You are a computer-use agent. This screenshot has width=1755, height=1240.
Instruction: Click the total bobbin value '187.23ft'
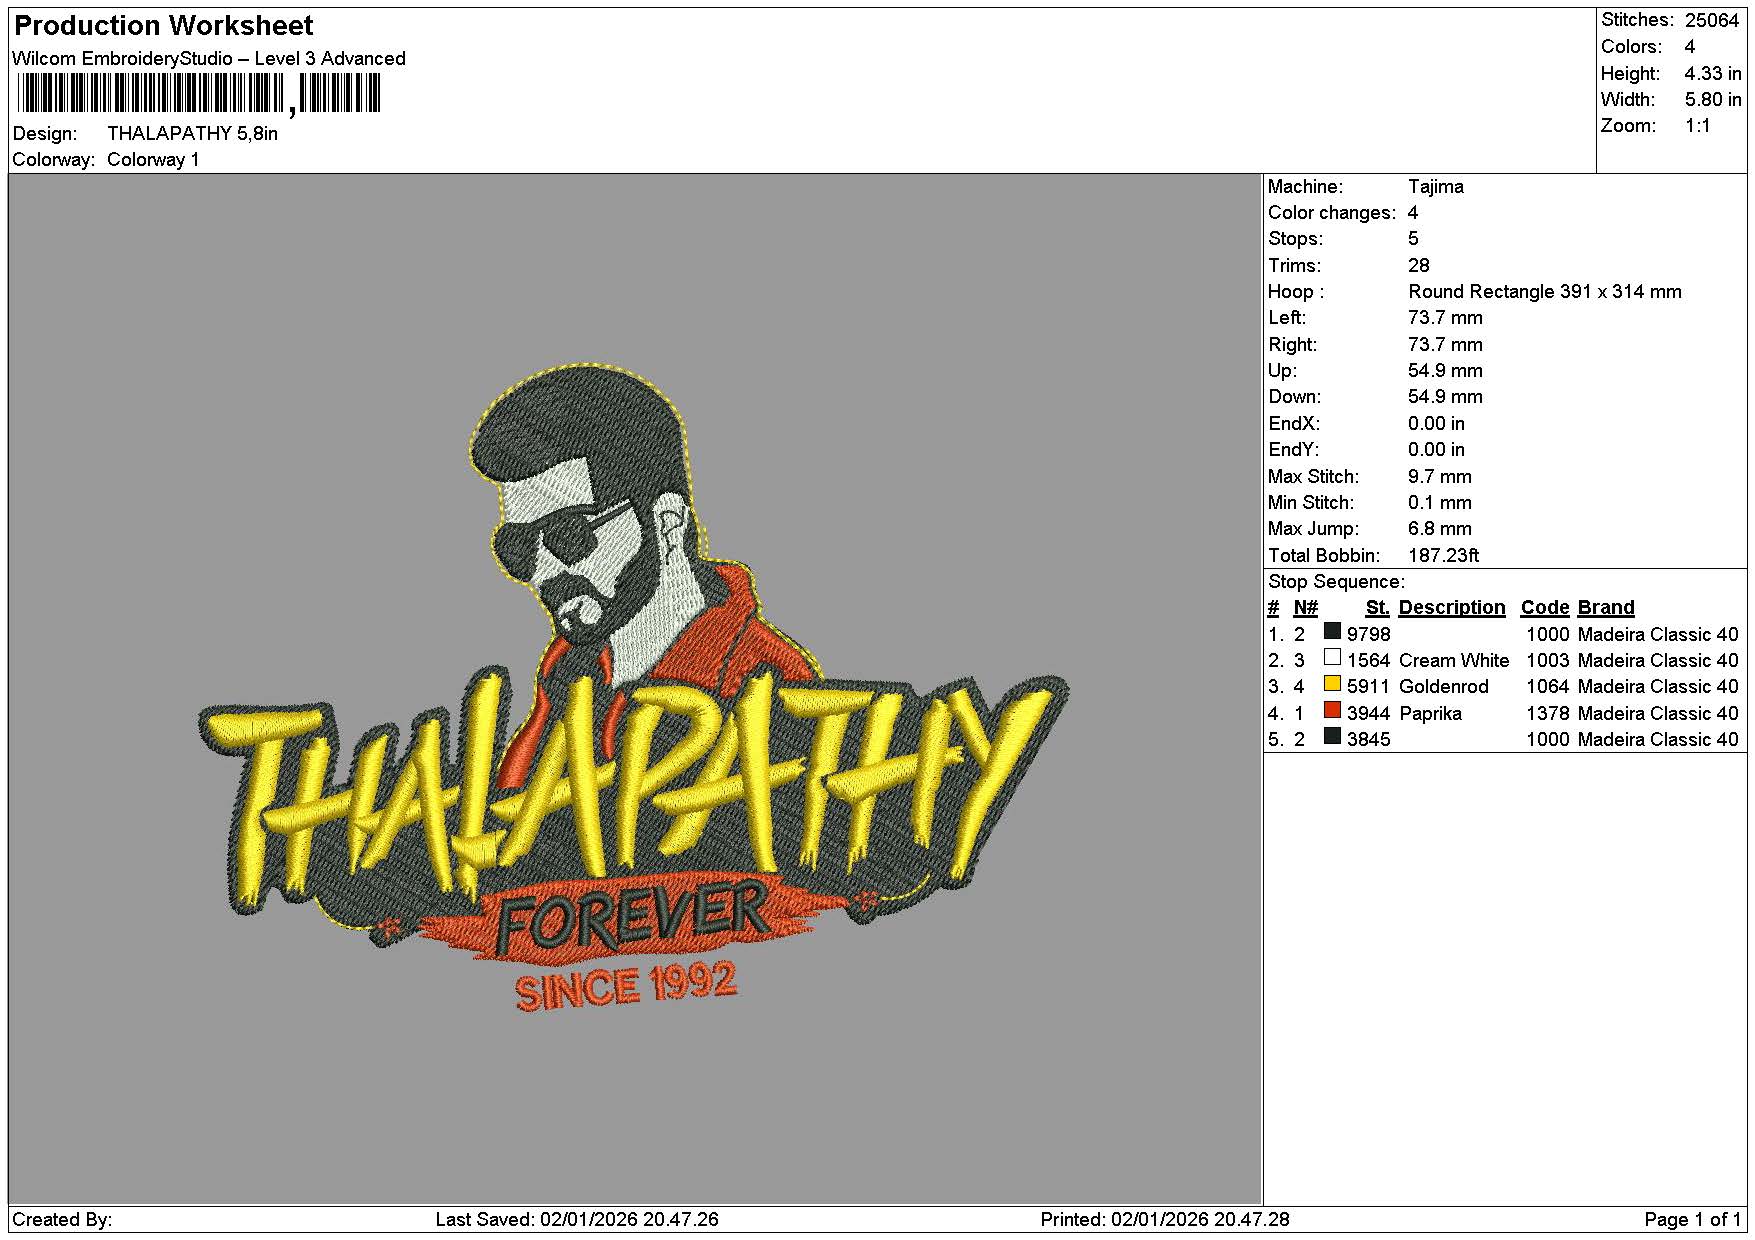(1444, 556)
